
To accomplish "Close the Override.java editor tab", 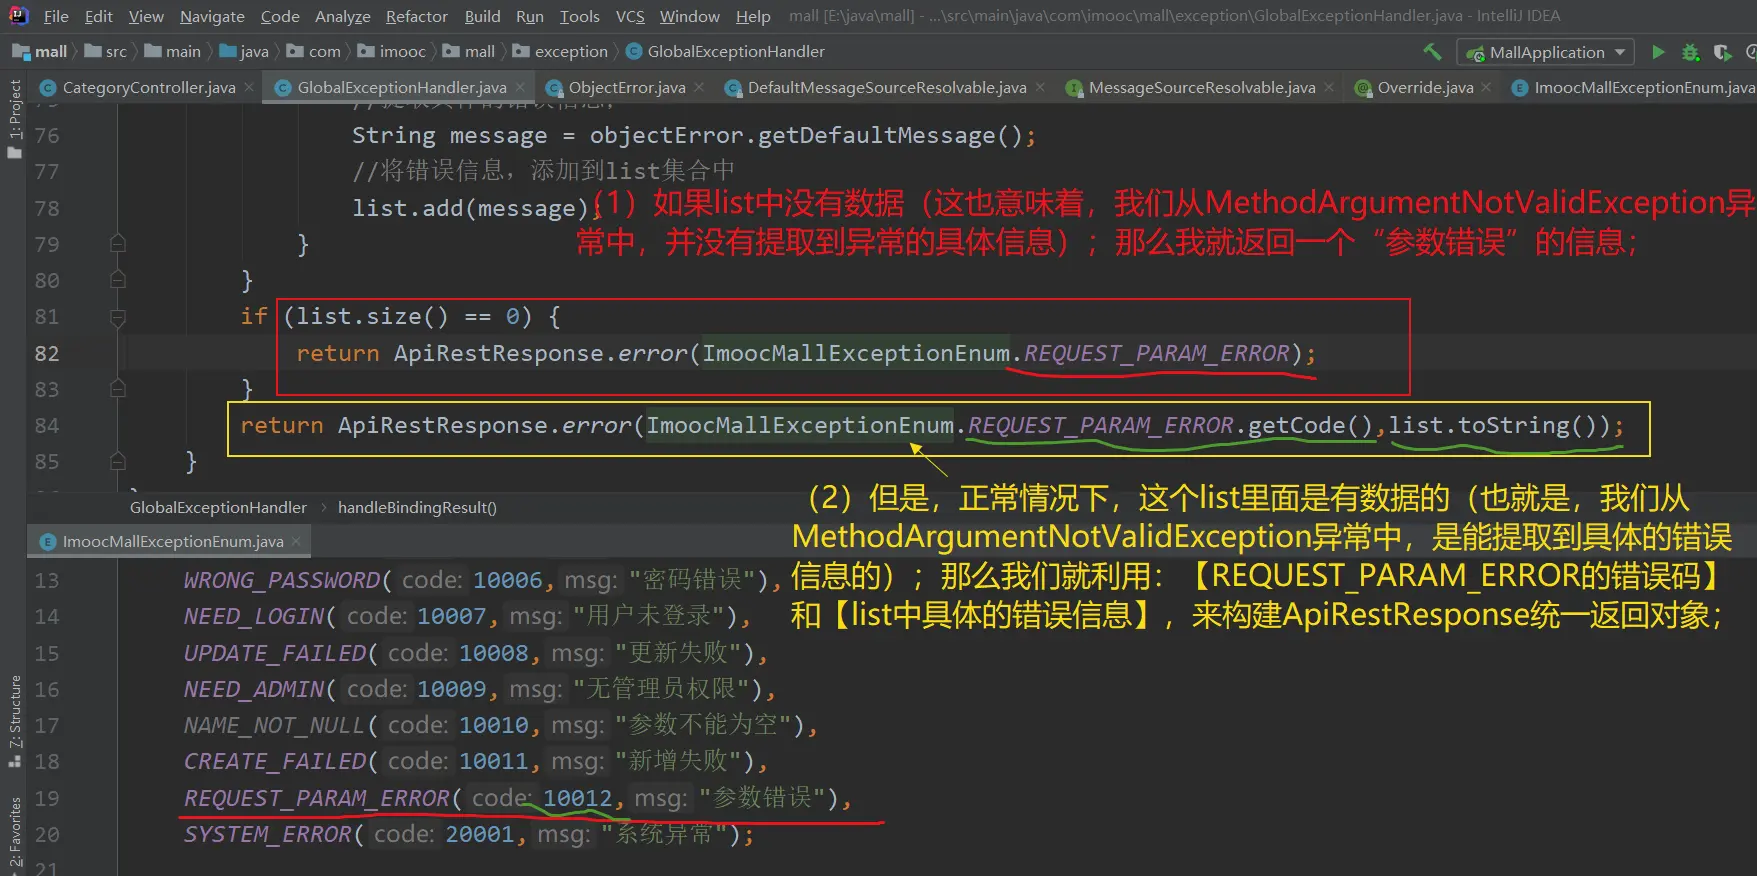I will pos(1486,88).
